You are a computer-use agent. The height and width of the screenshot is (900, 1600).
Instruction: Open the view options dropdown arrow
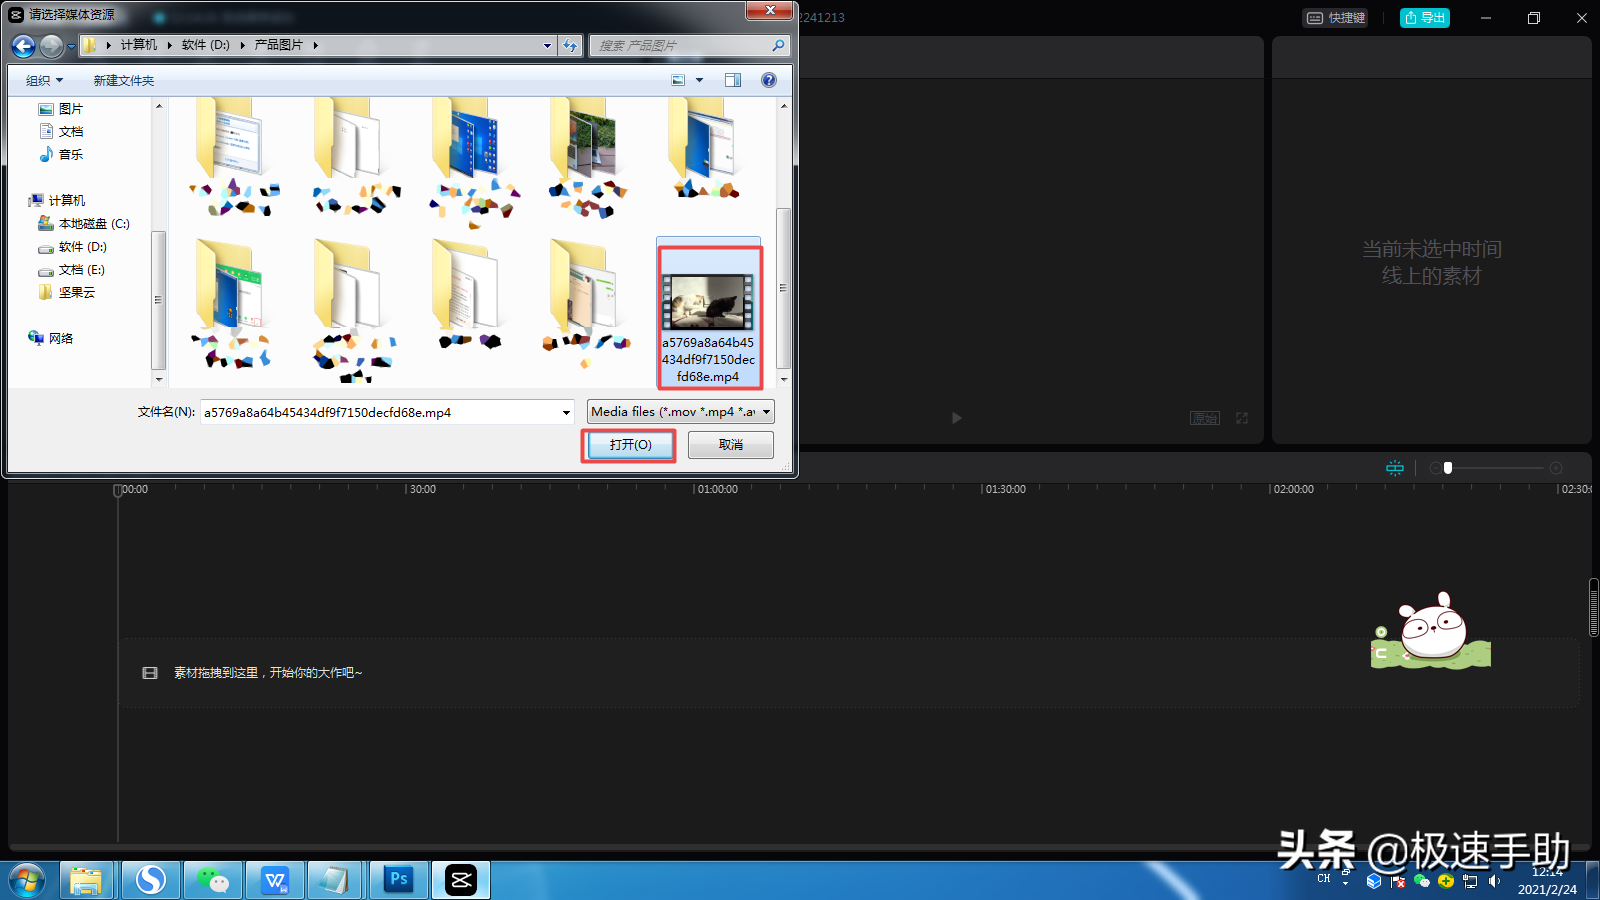699,80
